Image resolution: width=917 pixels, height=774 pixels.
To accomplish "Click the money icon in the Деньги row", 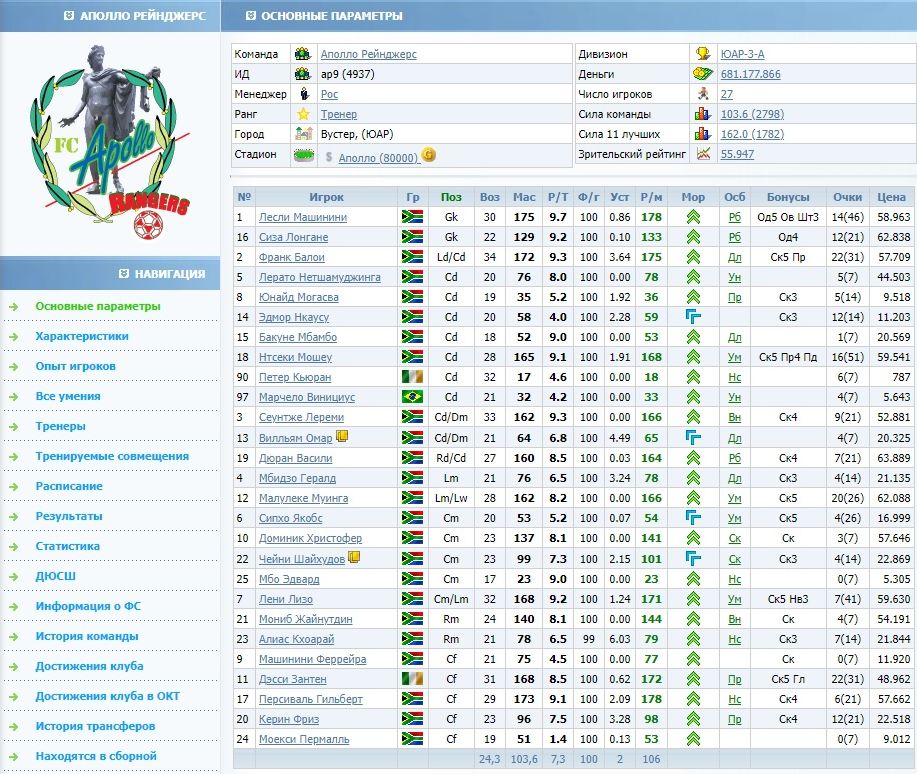I will coord(703,74).
